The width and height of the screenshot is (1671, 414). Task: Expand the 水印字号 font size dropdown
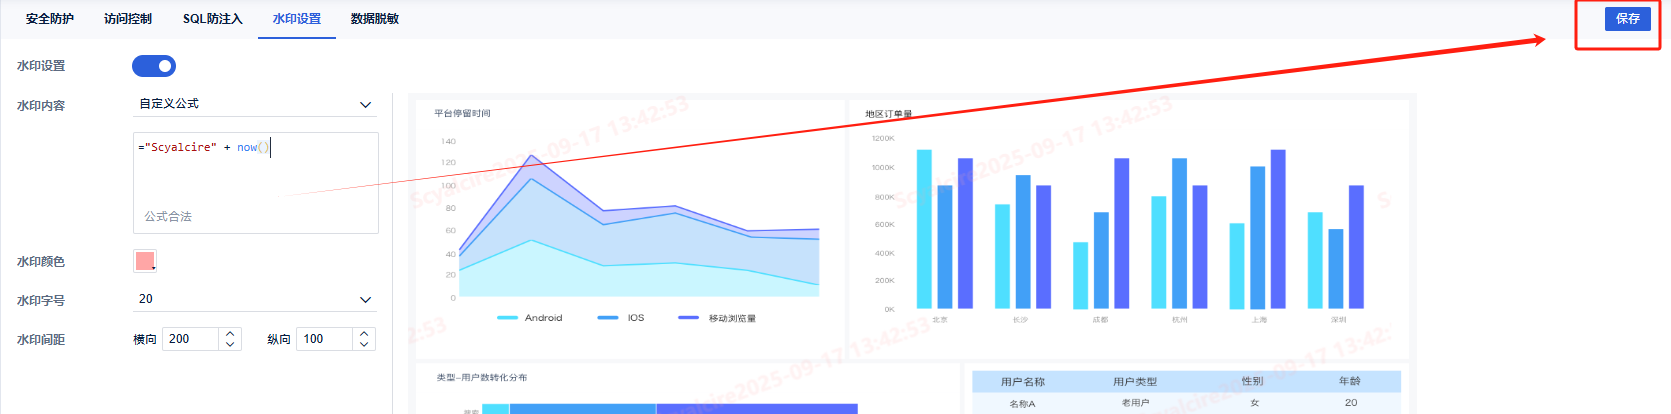click(255, 299)
